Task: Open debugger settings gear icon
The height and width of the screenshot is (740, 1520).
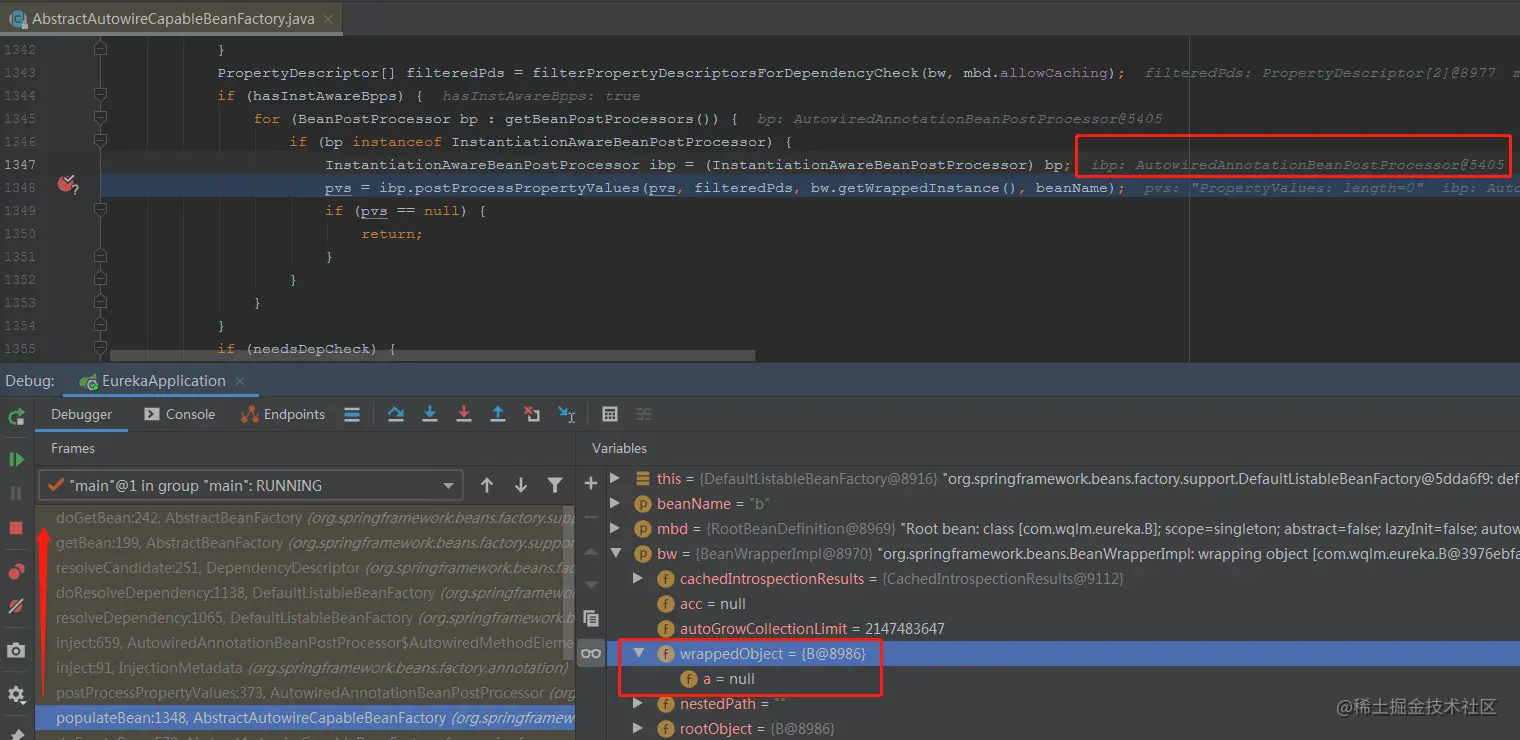Action: (16, 694)
